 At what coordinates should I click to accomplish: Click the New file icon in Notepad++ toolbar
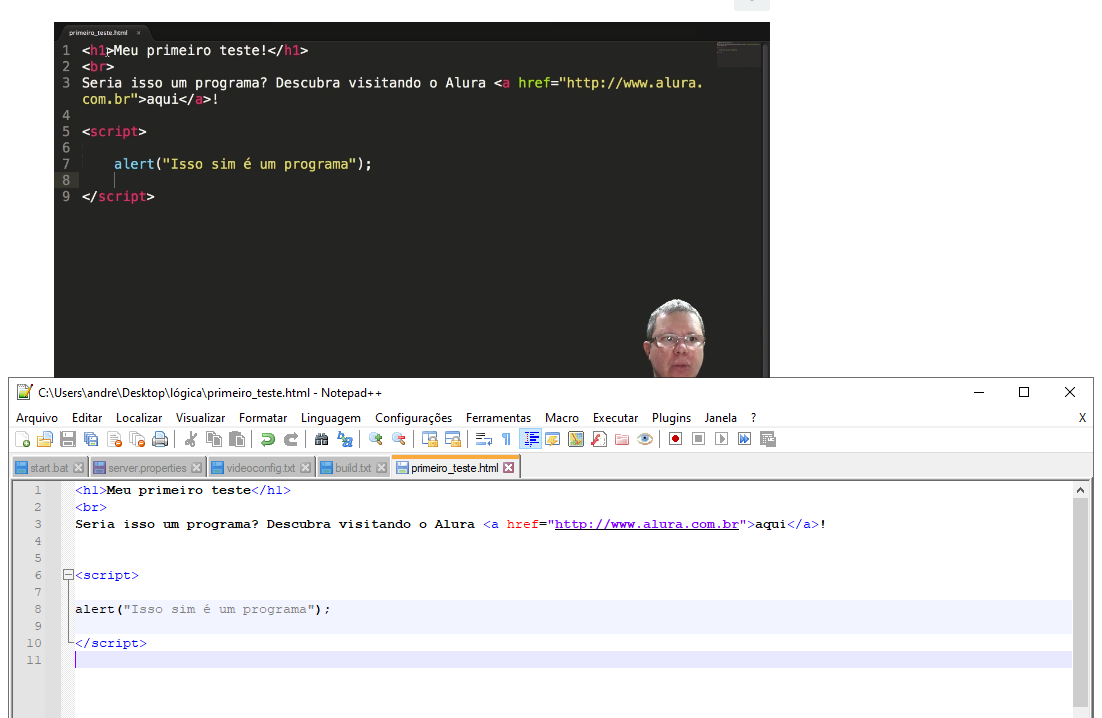pyautogui.click(x=22, y=439)
